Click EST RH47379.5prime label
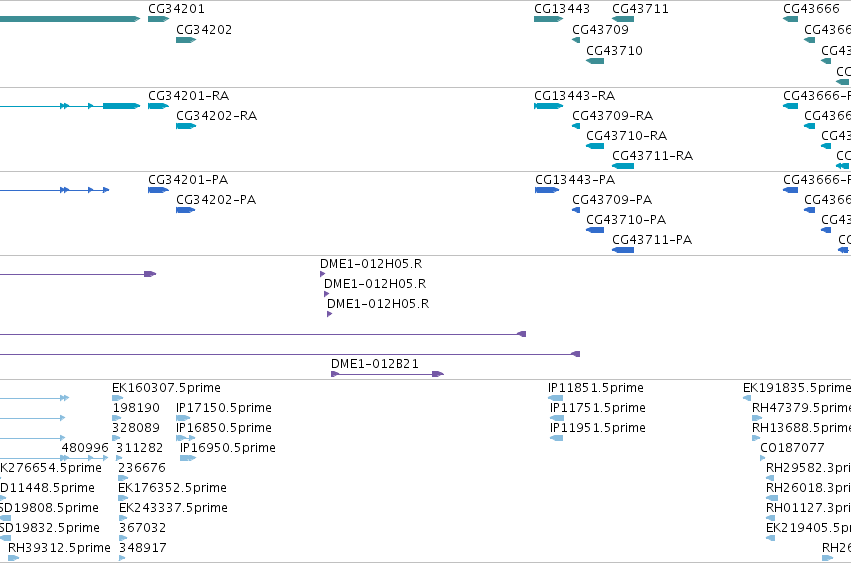The height and width of the screenshot is (563, 851). coord(801,408)
